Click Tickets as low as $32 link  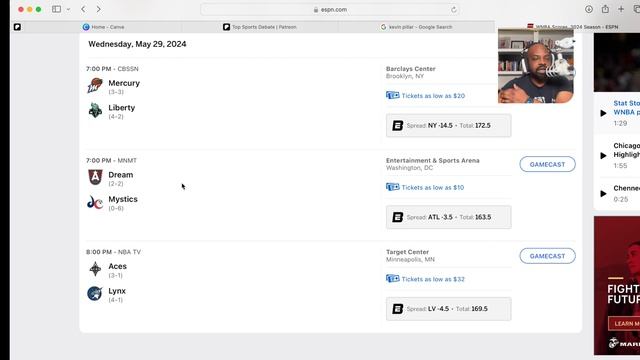(433, 279)
